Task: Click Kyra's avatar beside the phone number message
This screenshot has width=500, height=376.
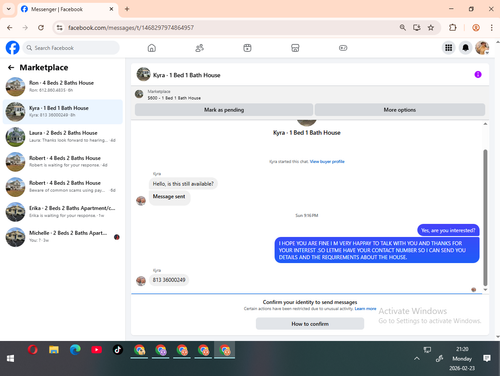Action: [x=141, y=281]
